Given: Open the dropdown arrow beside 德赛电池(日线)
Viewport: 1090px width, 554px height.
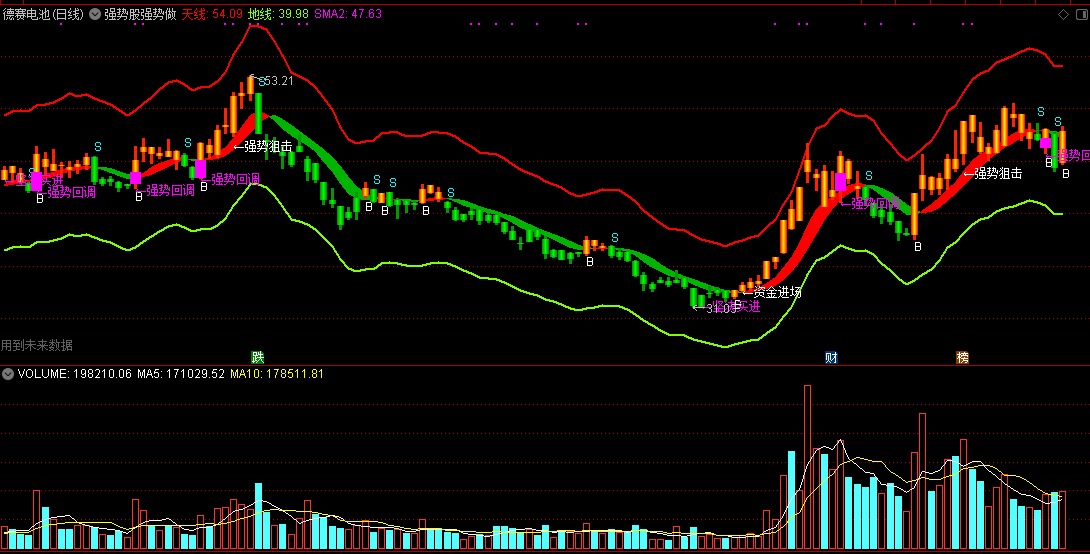Looking at the screenshot, I should (95, 14).
